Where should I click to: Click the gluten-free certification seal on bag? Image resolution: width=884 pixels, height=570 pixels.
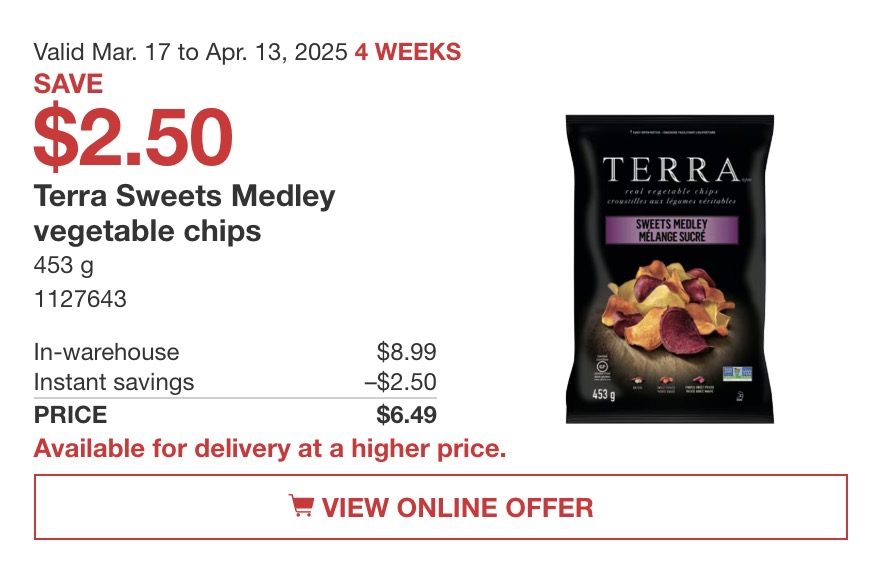click(602, 369)
